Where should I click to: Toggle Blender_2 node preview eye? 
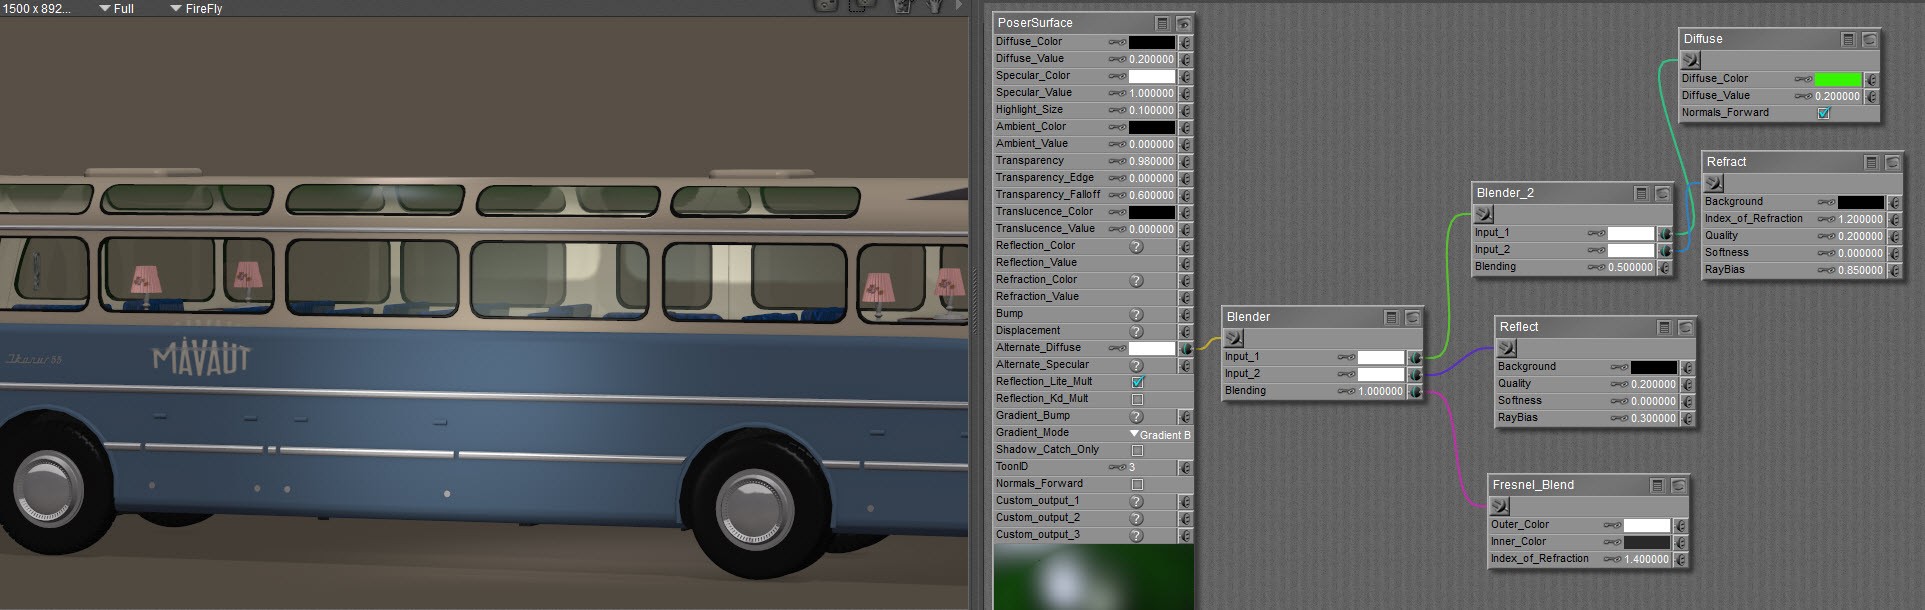pyautogui.click(x=1662, y=193)
